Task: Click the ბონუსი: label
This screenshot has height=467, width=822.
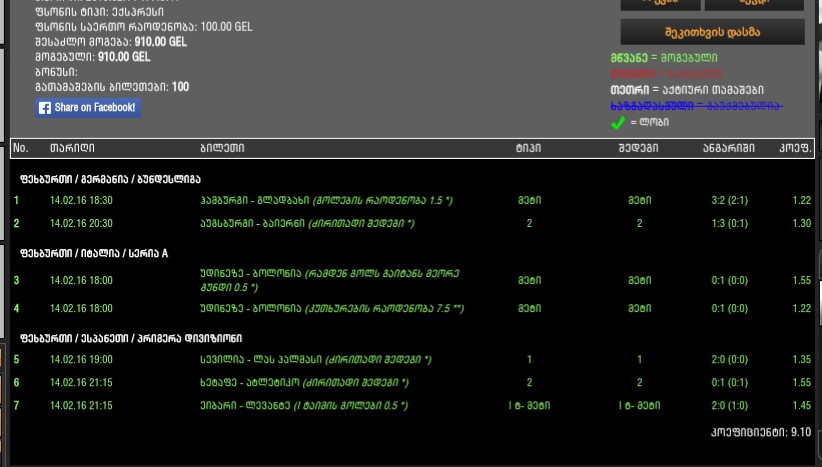Action: pos(56,72)
